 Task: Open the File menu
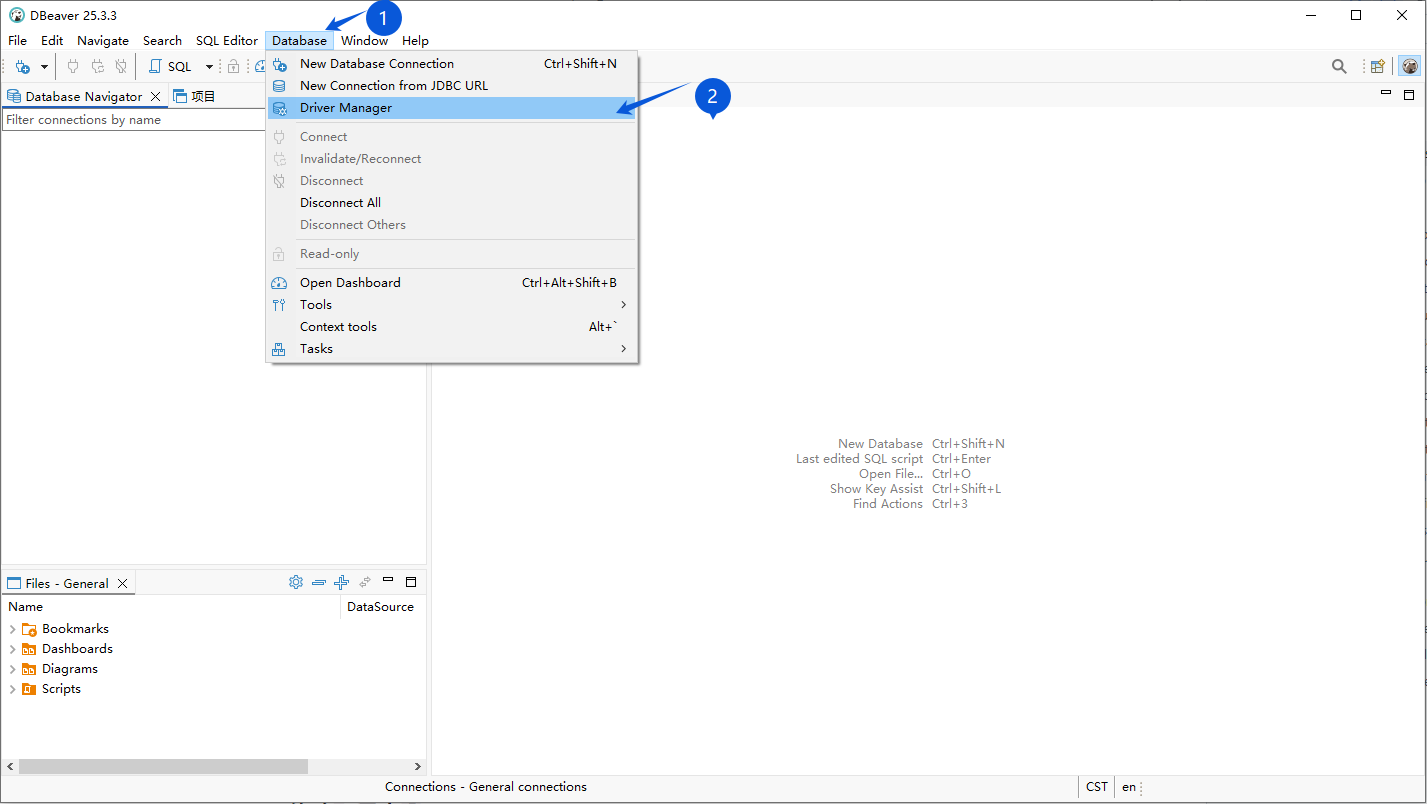18,41
